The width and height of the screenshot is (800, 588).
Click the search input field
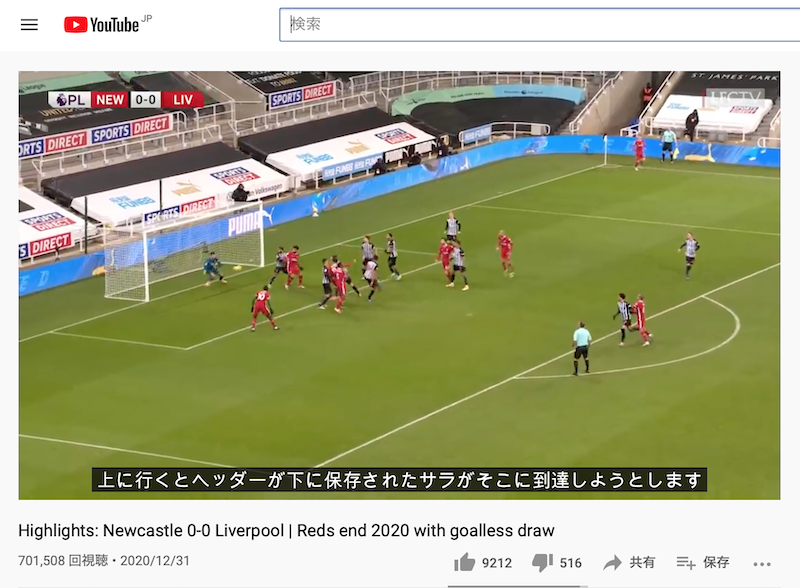point(540,24)
